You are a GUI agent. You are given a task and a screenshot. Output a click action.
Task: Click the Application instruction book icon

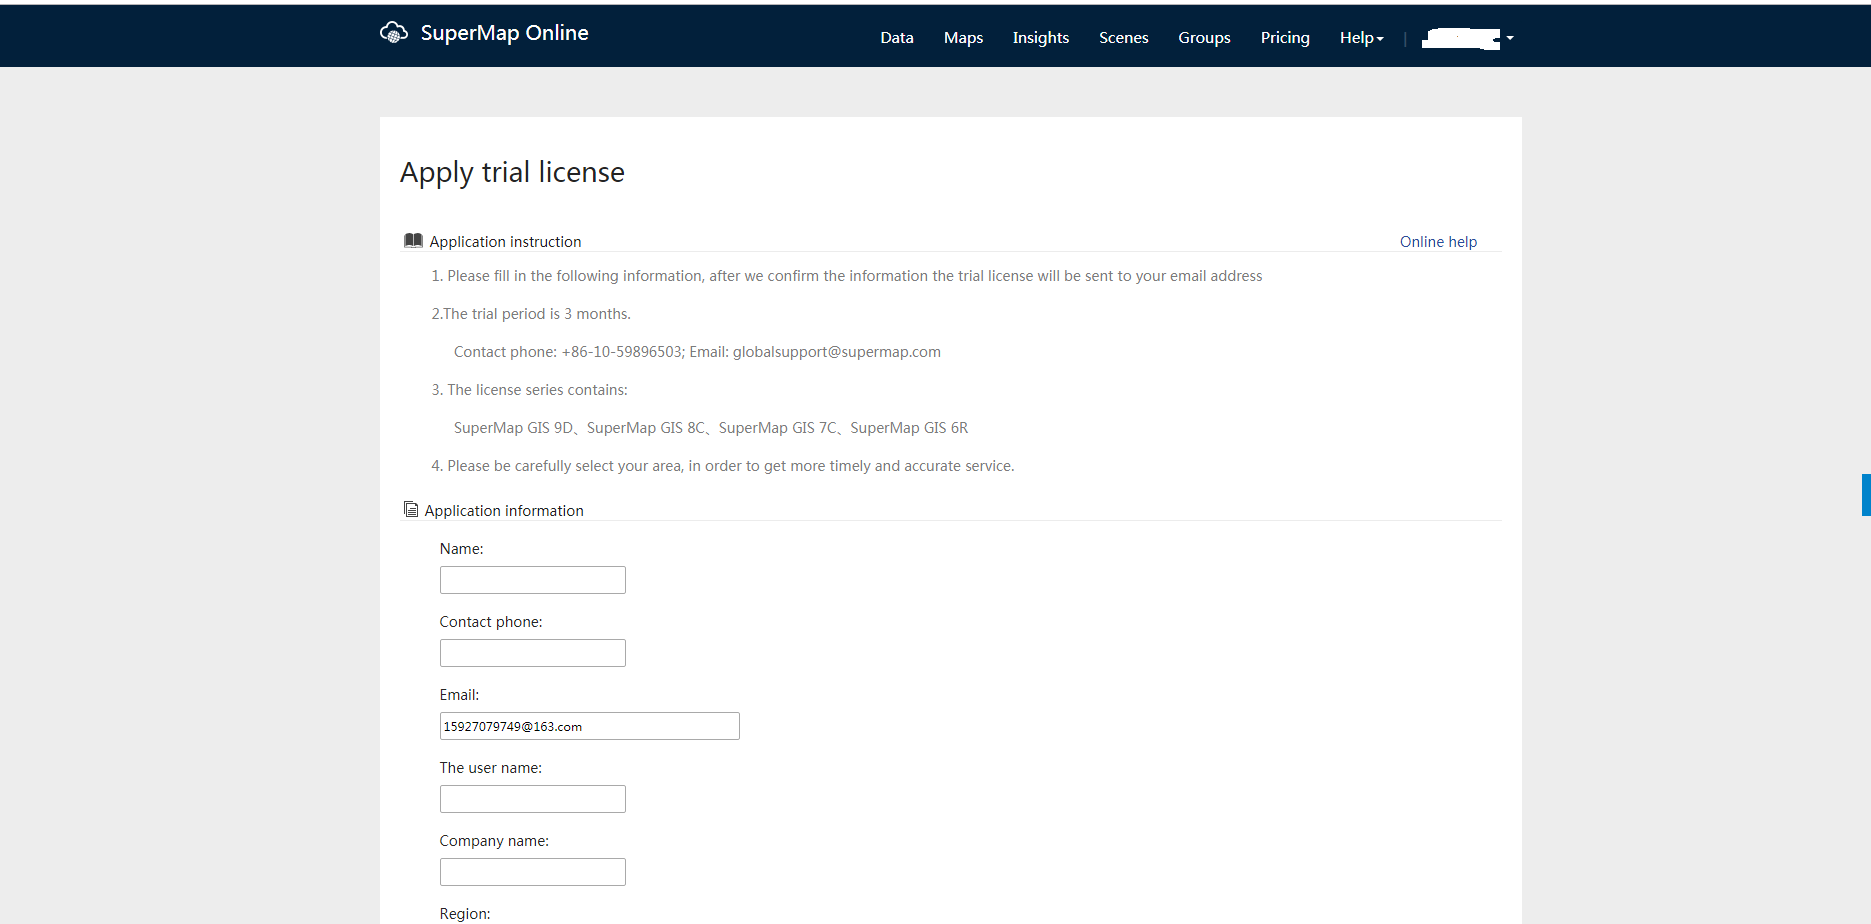[x=413, y=241]
